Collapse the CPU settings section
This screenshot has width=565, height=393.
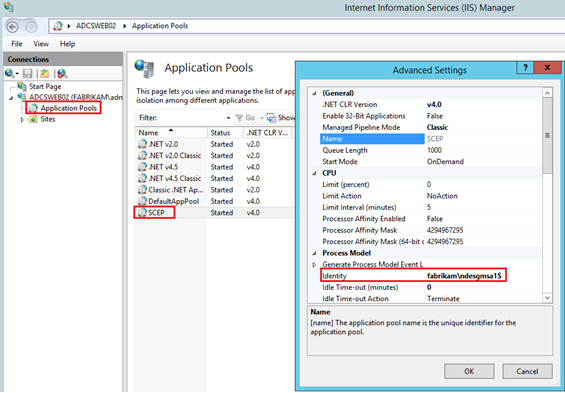point(314,173)
